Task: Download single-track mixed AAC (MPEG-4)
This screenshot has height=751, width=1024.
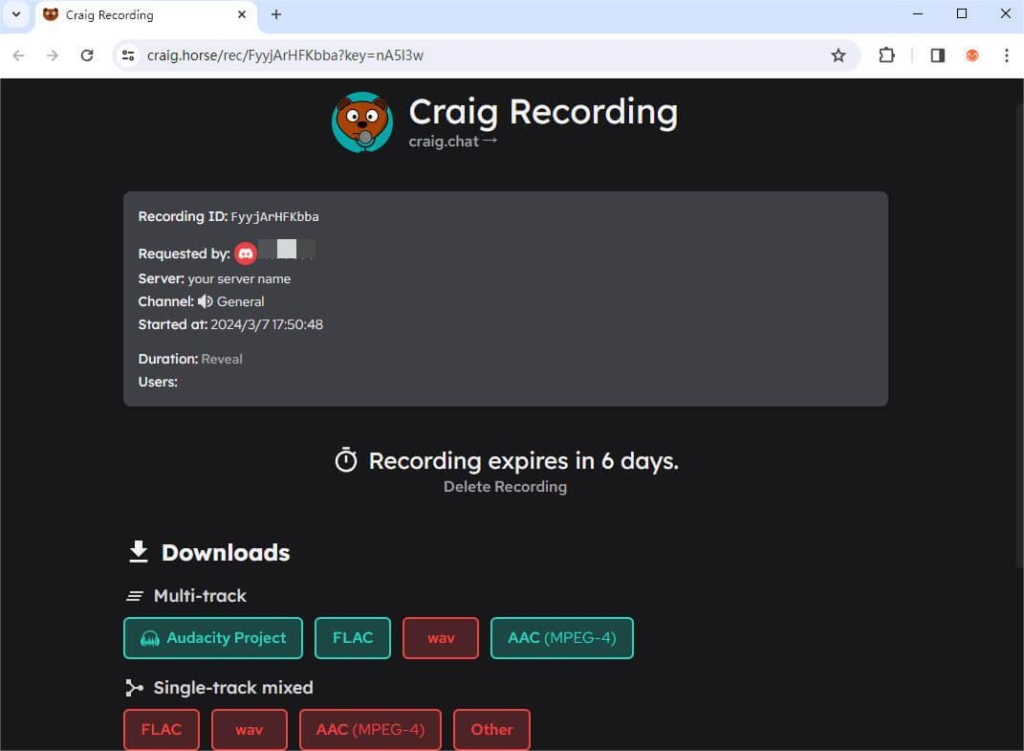Action: [370, 730]
